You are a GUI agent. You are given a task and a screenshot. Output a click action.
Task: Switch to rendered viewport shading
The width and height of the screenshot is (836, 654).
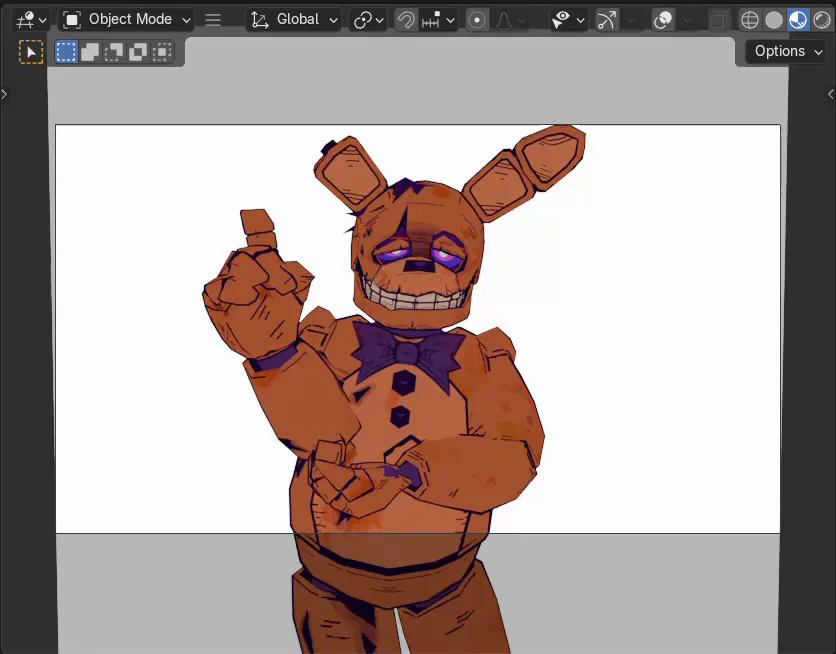[x=822, y=20]
